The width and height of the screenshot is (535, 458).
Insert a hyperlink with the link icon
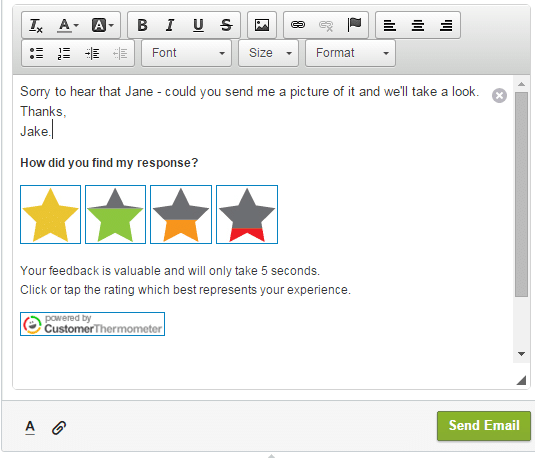pyautogui.click(x=298, y=25)
